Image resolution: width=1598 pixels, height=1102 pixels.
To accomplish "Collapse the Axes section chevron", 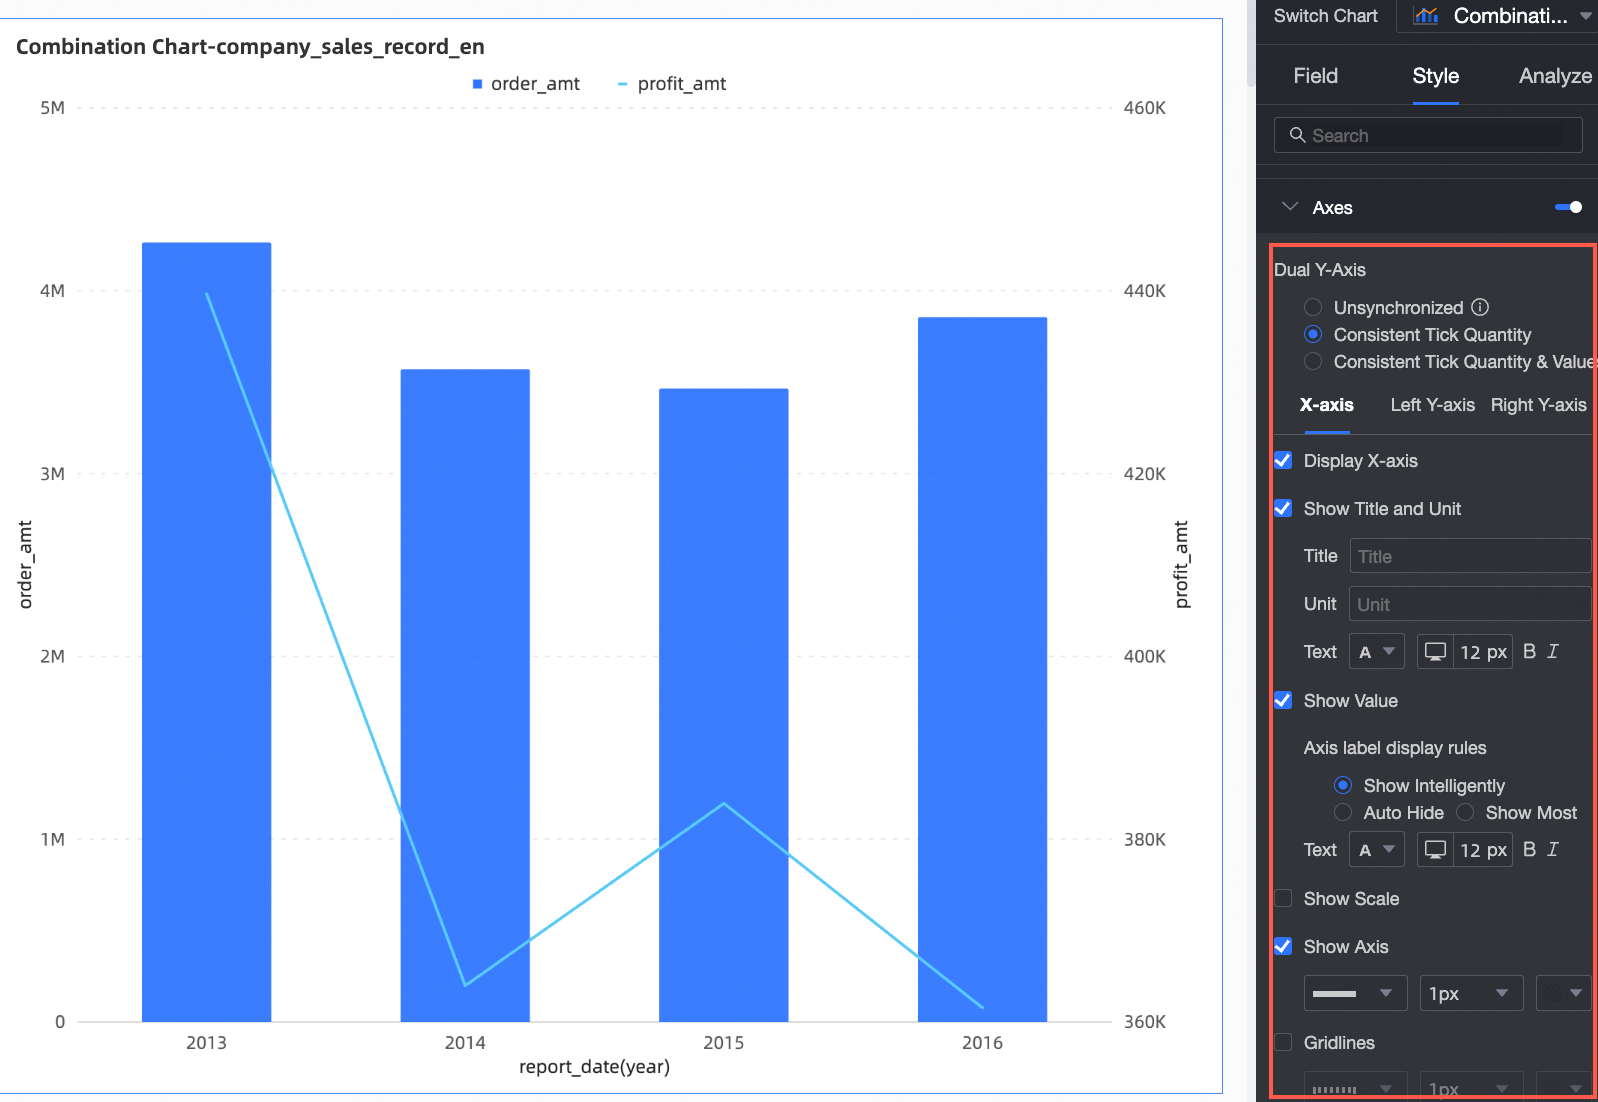I will (1290, 207).
